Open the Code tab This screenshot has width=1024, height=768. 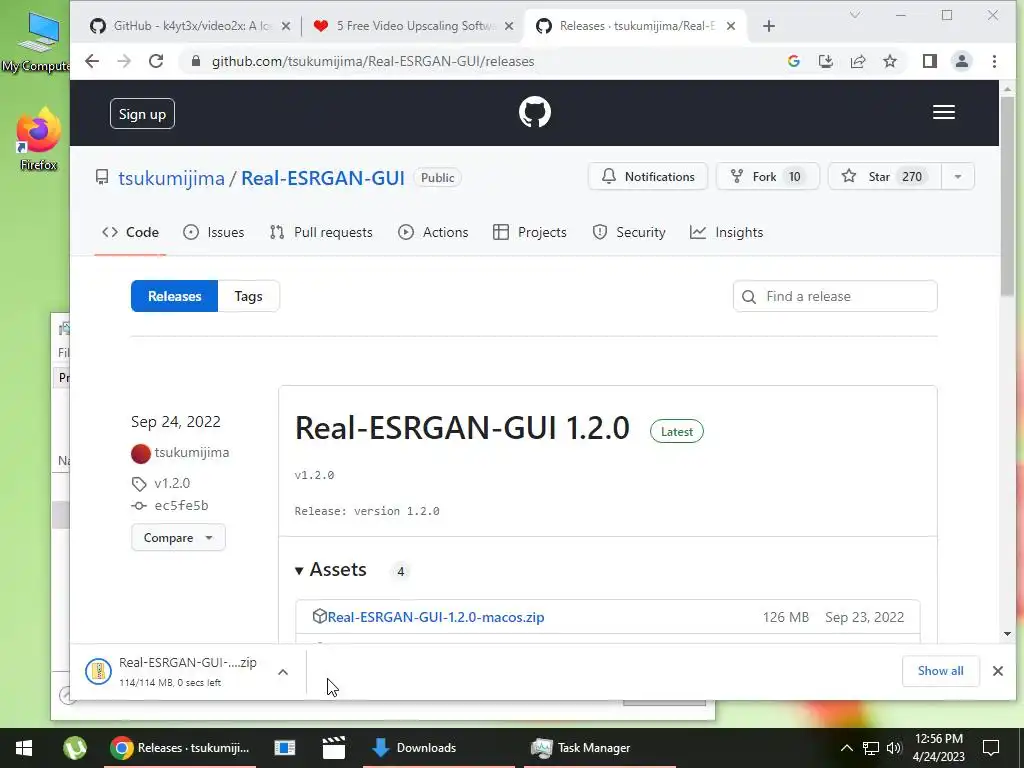pyautogui.click(x=131, y=232)
